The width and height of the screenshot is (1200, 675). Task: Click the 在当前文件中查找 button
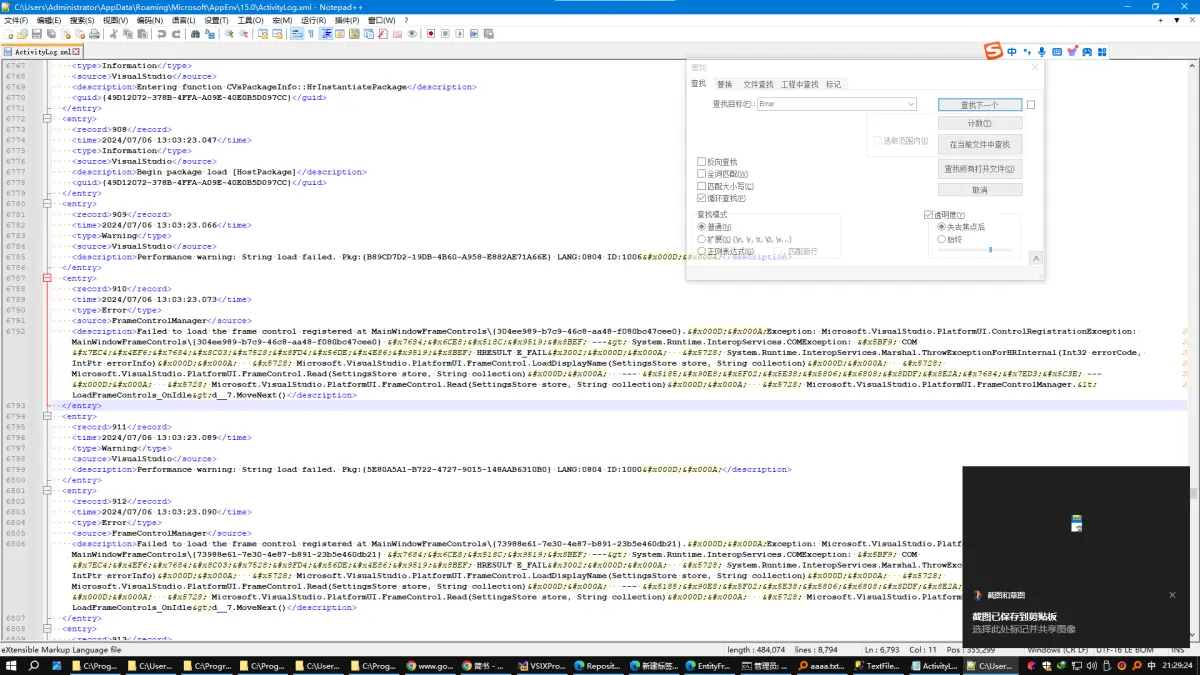(x=980, y=144)
